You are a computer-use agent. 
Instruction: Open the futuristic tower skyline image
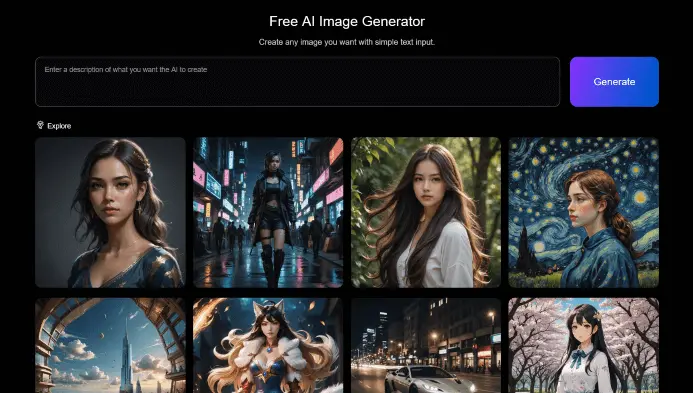(110, 345)
